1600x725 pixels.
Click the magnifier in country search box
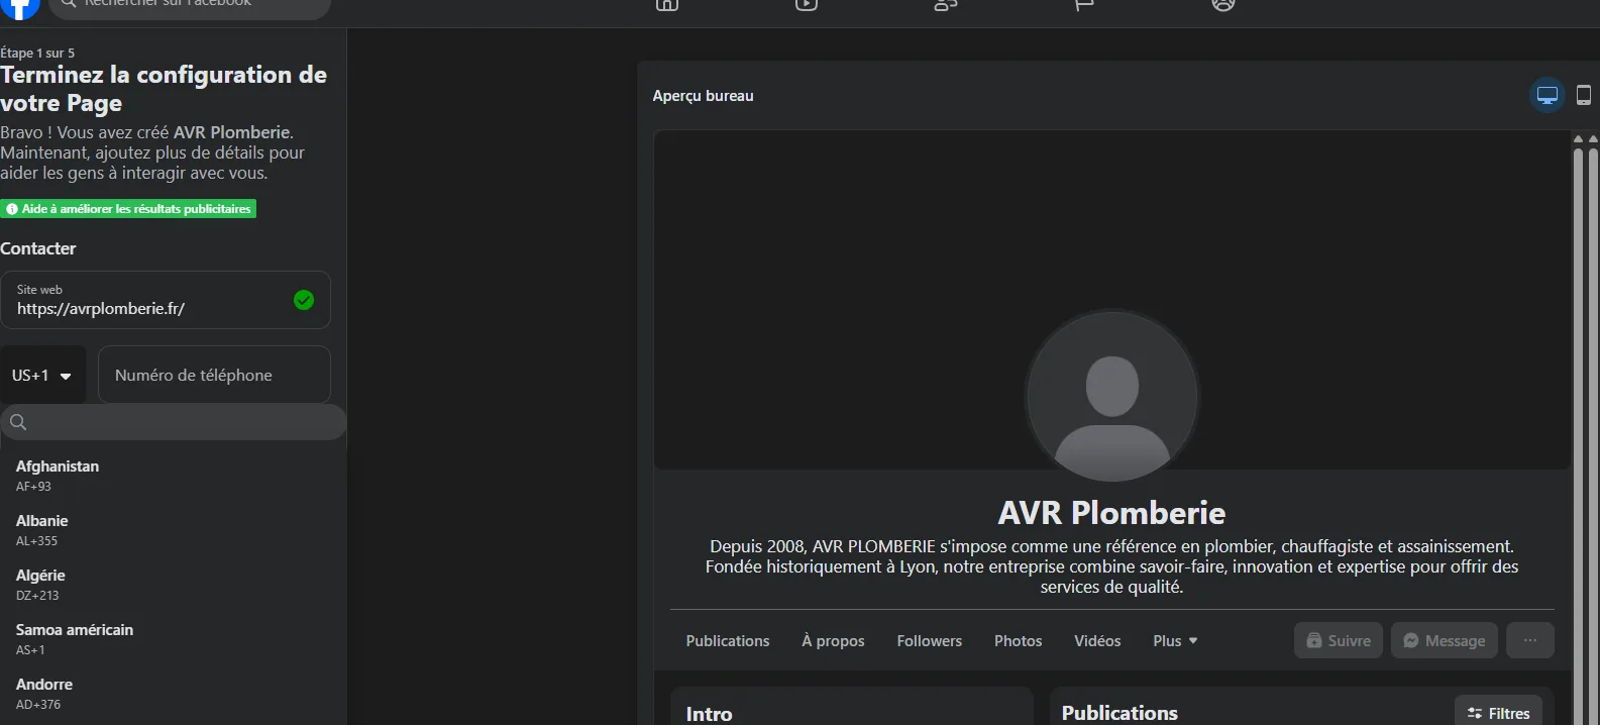18,422
